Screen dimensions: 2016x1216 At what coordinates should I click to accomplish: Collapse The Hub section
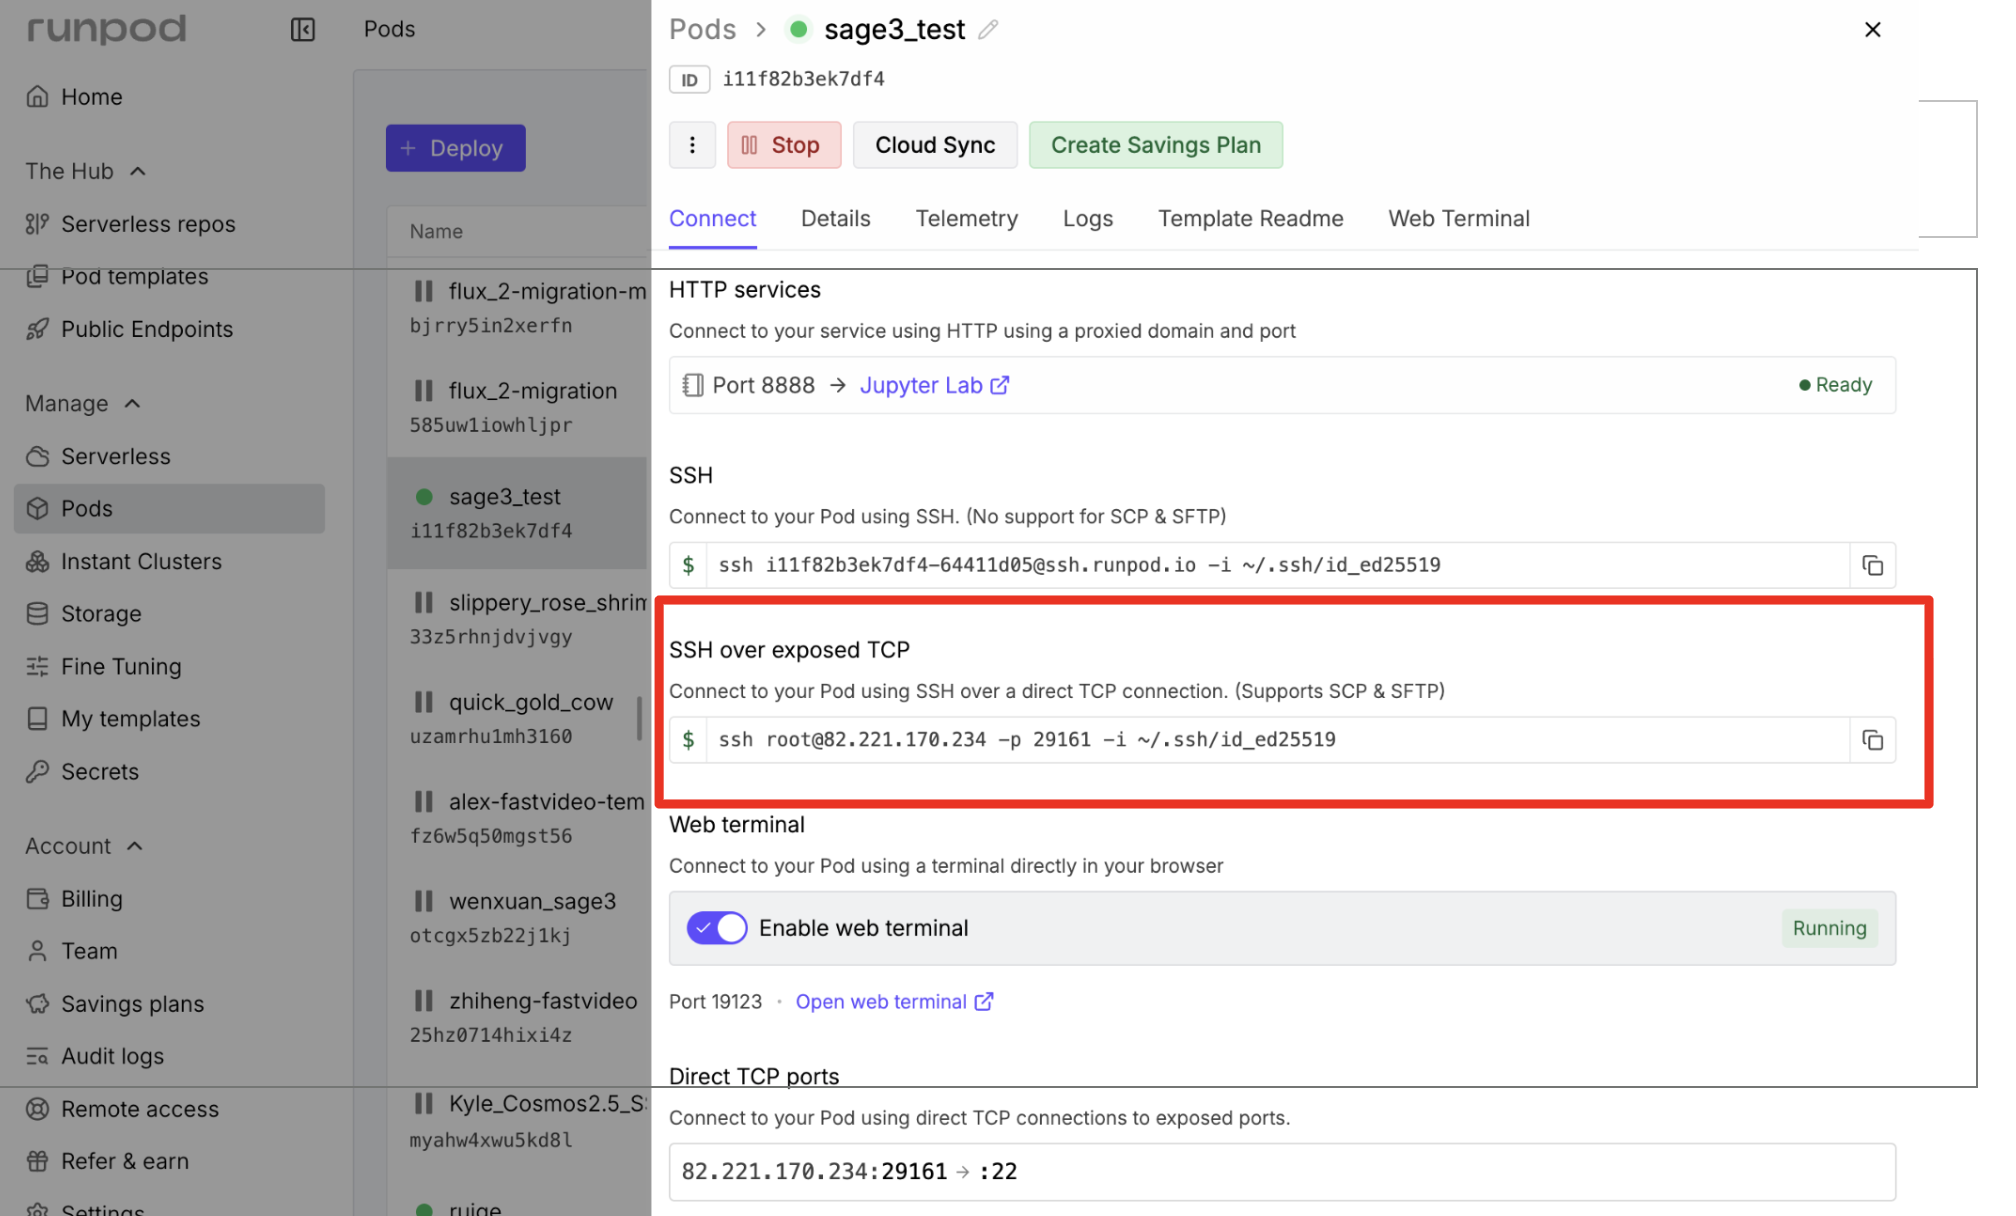pos(138,170)
